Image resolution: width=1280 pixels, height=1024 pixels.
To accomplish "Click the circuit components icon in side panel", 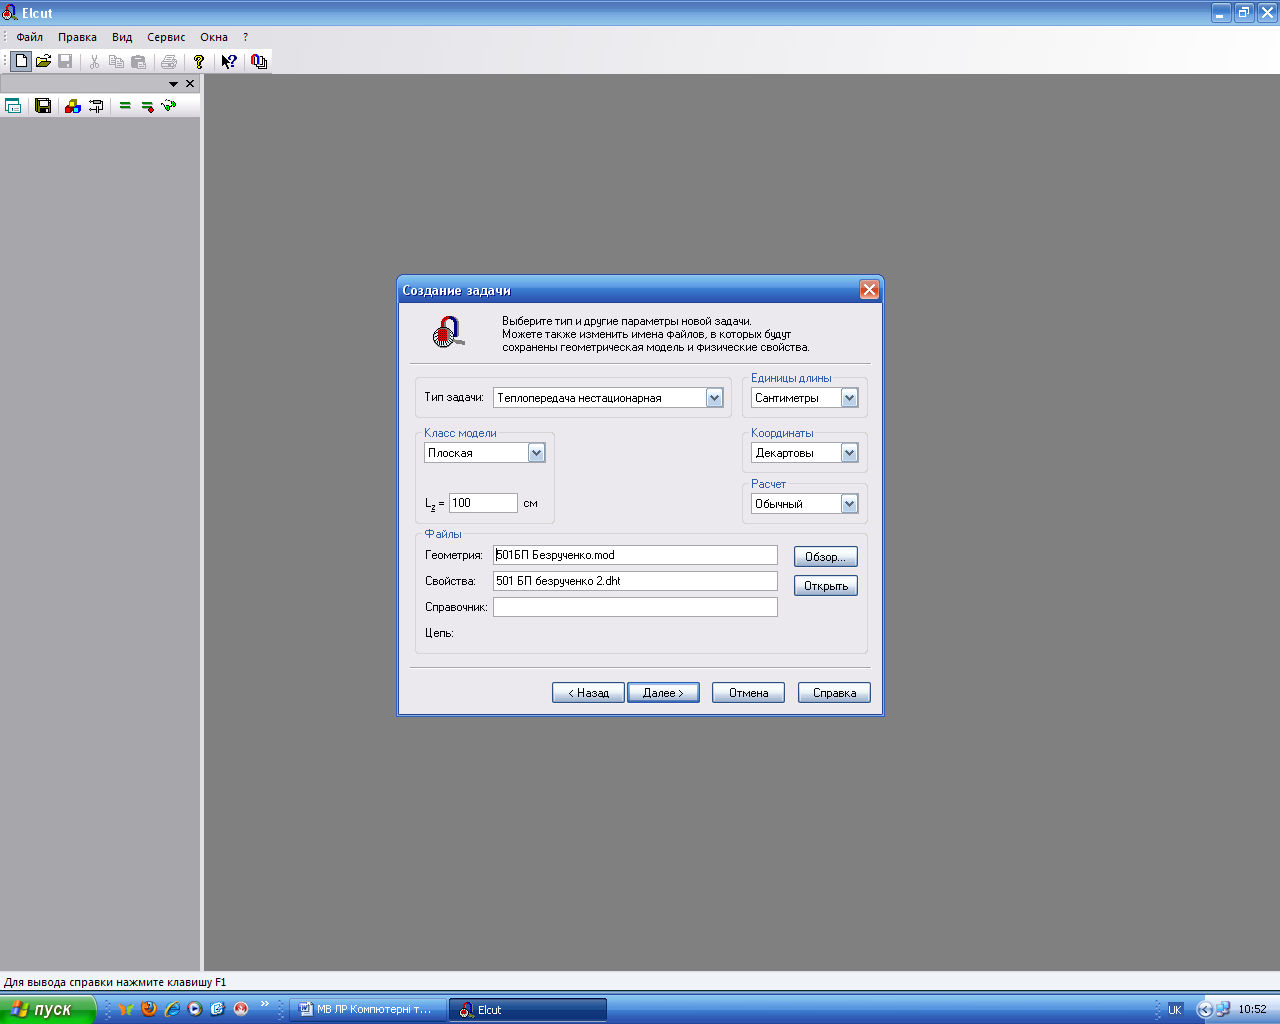I will click(96, 106).
